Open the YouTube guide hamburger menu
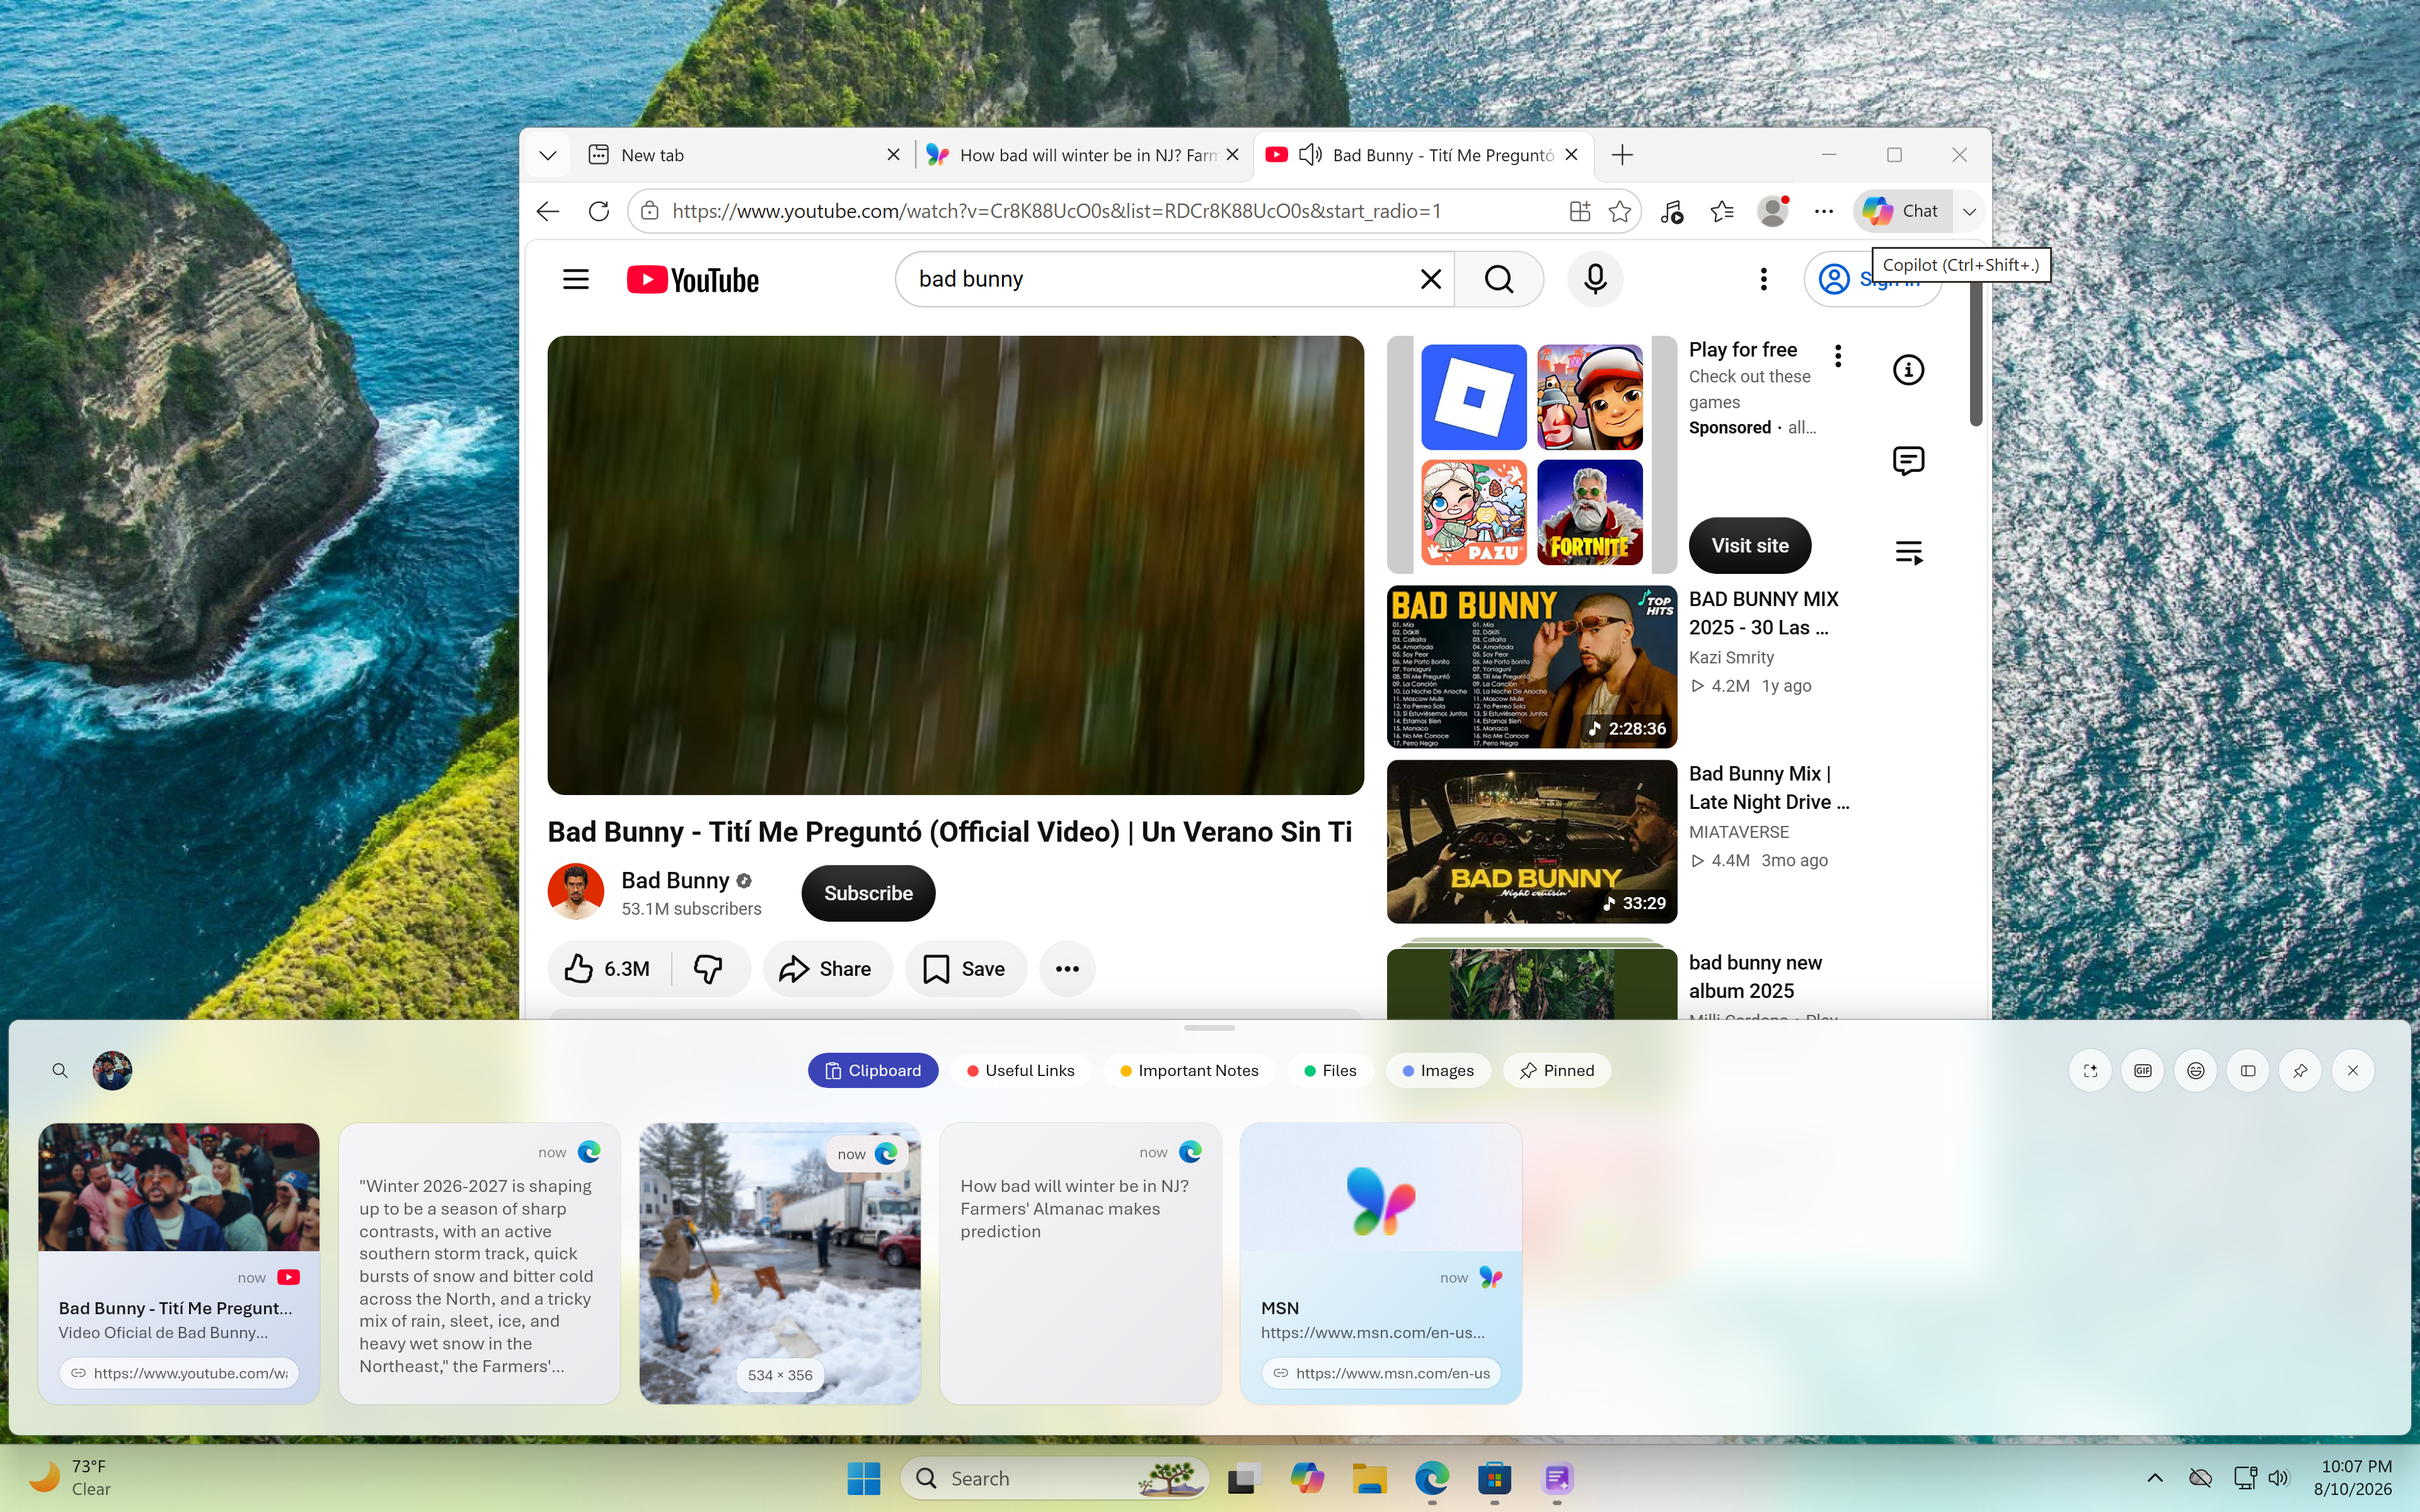This screenshot has width=2420, height=1512. [576, 279]
